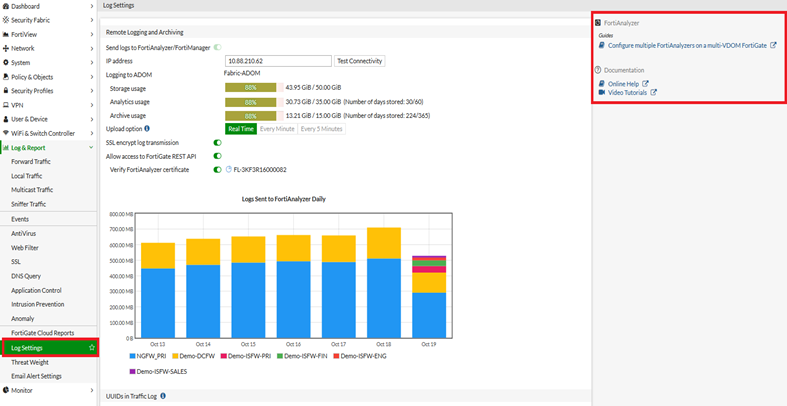This screenshot has height=406, width=787.
Task: Click the FortiAnalyzer heading icon
Action: pyautogui.click(x=598, y=23)
